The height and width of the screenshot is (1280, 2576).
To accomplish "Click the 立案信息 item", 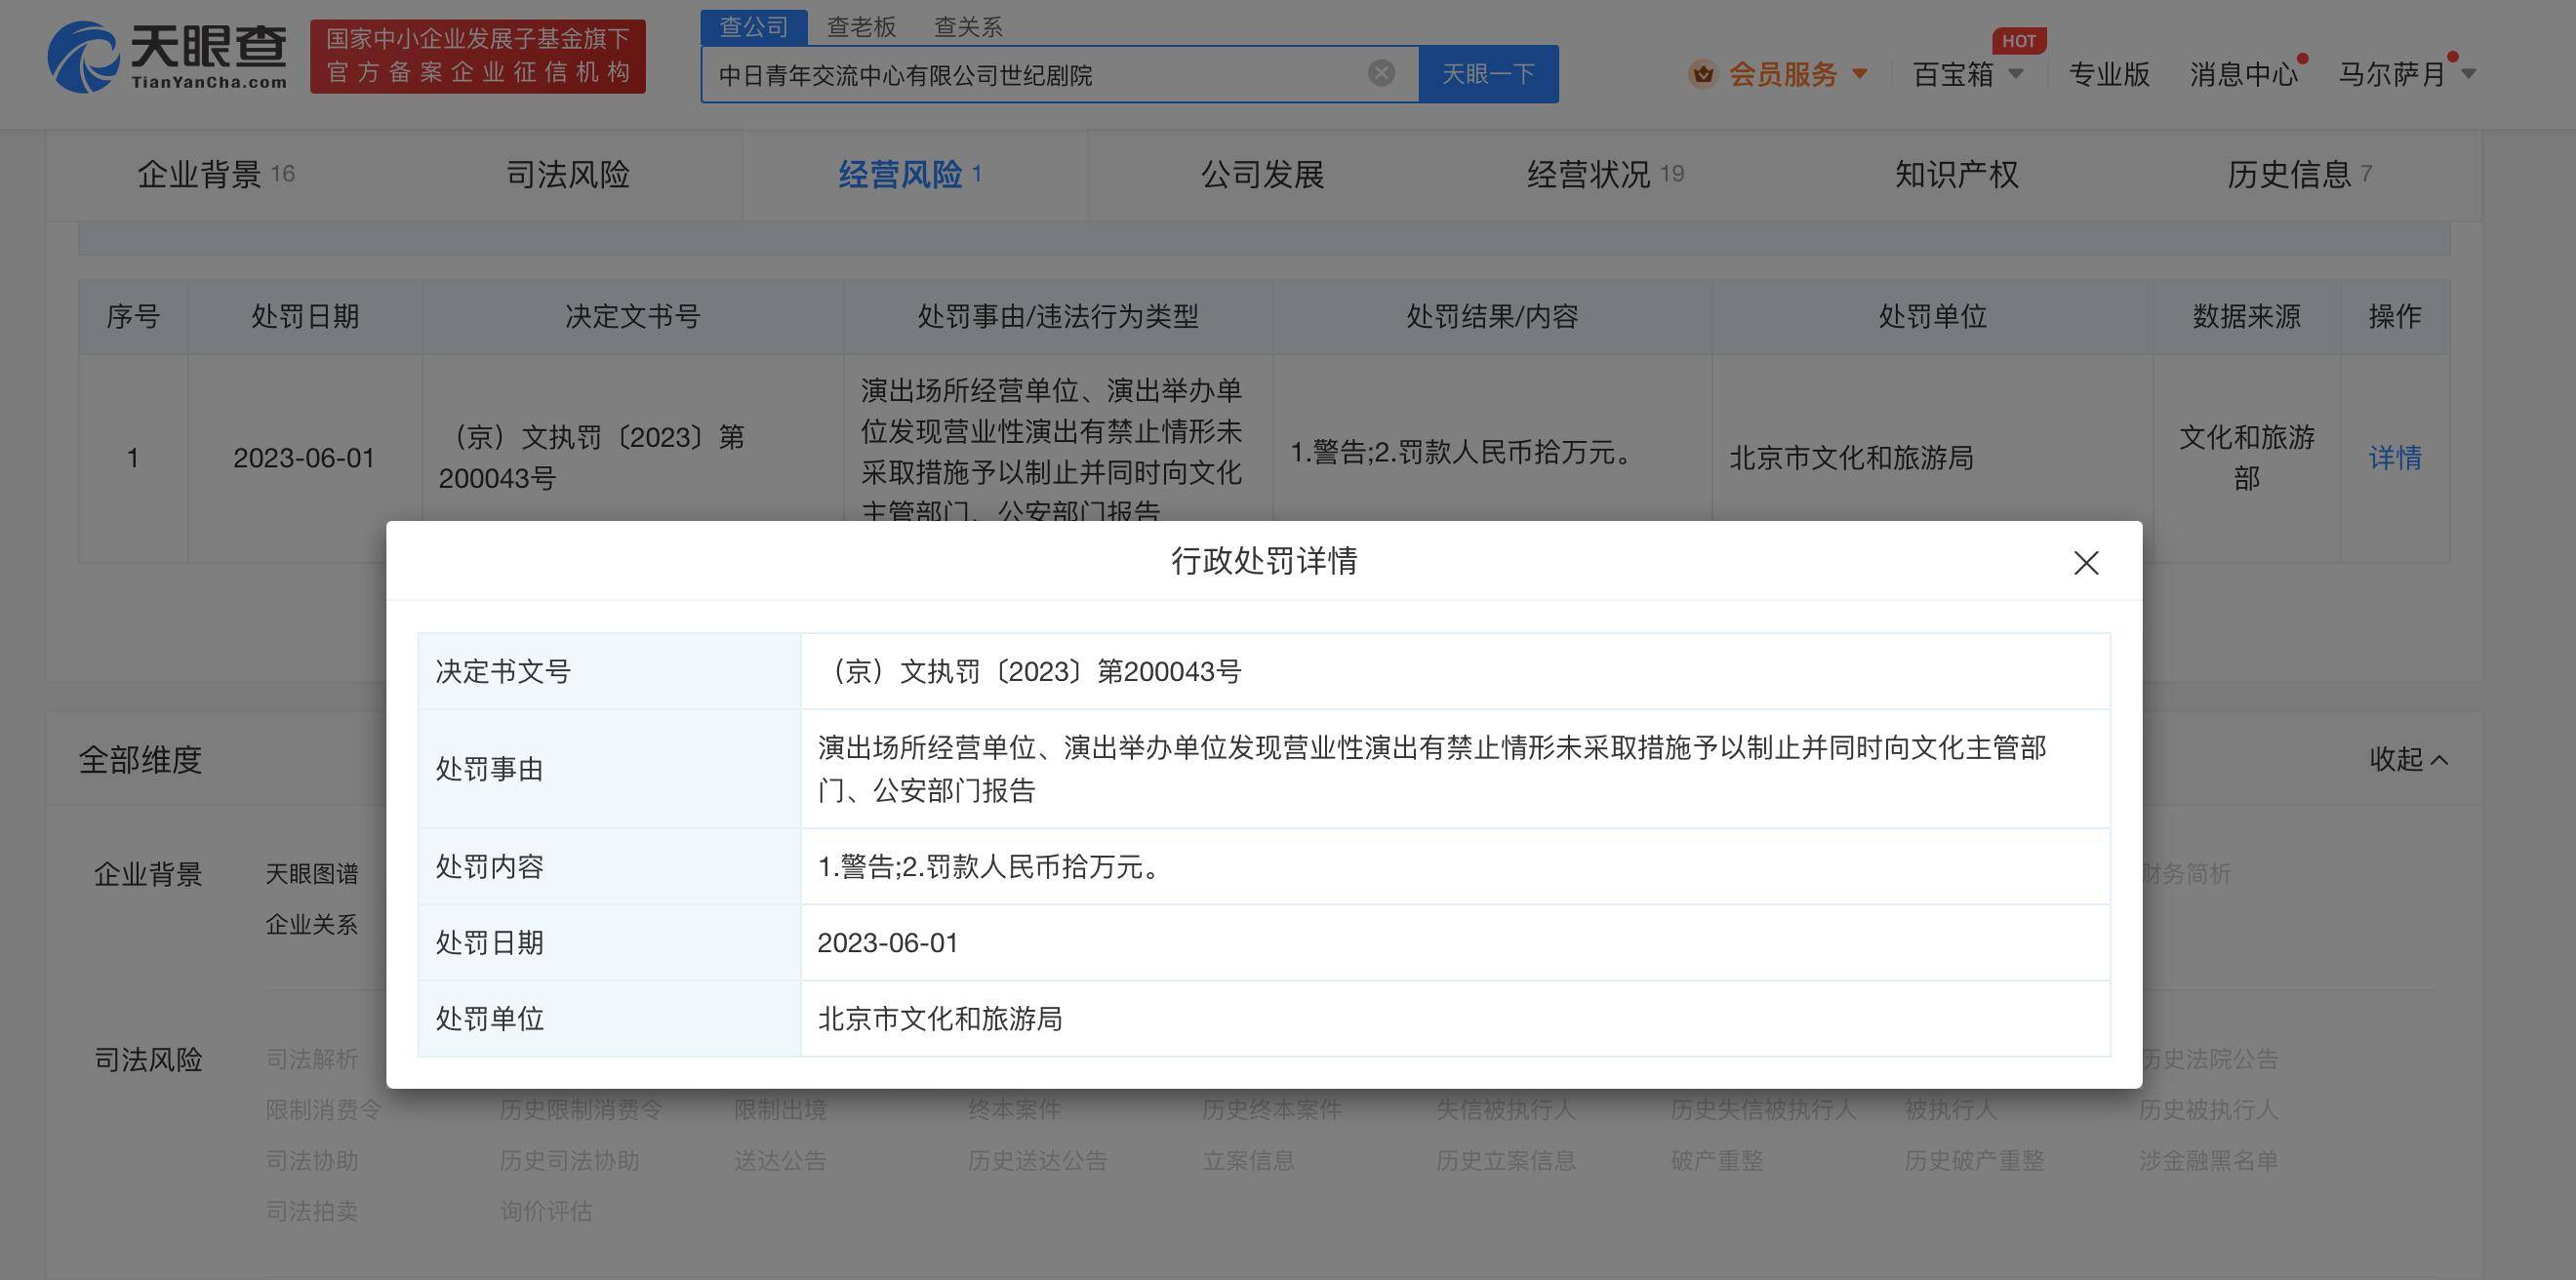I will click(x=1248, y=1161).
